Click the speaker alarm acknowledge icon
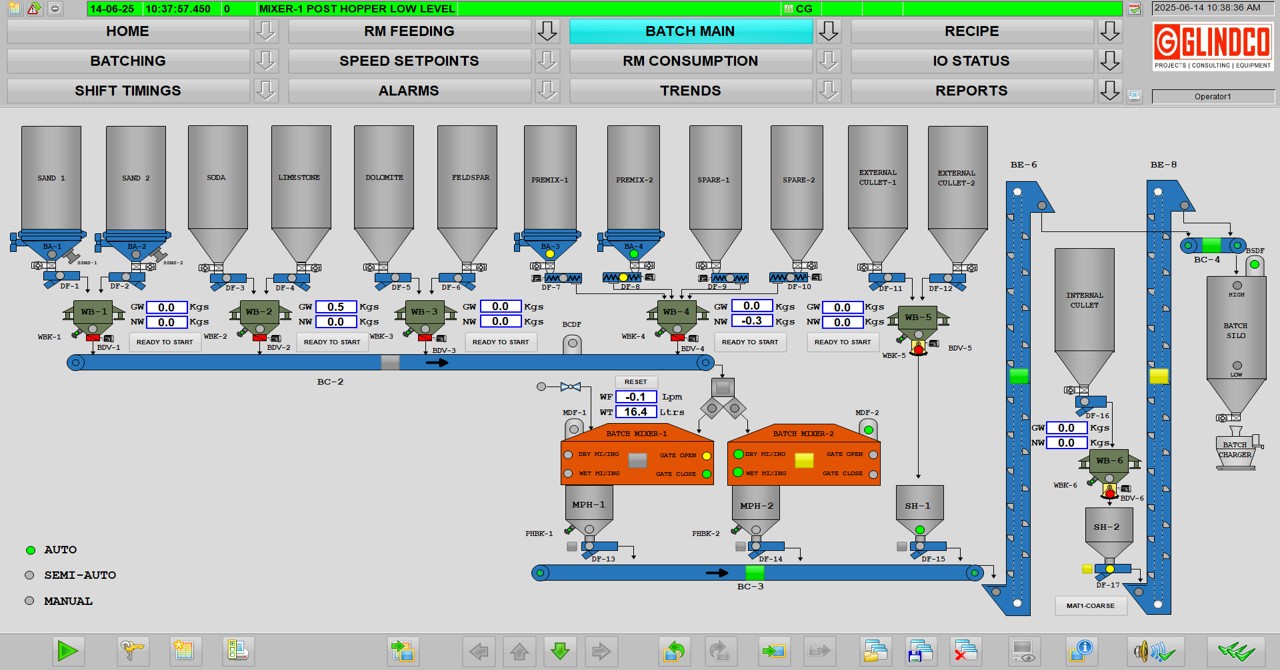The width and height of the screenshot is (1280, 670). coord(1155,652)
